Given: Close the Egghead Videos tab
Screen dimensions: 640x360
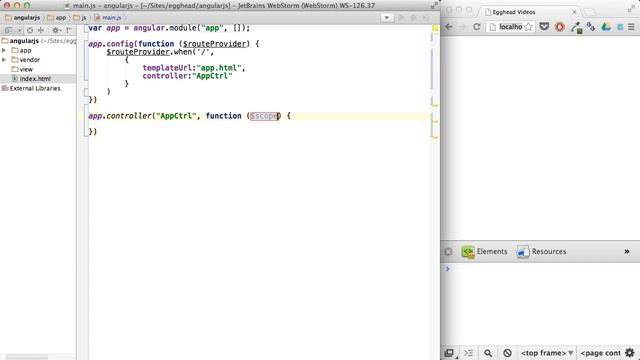Looking at the screenshot, I should pos(574,12).
